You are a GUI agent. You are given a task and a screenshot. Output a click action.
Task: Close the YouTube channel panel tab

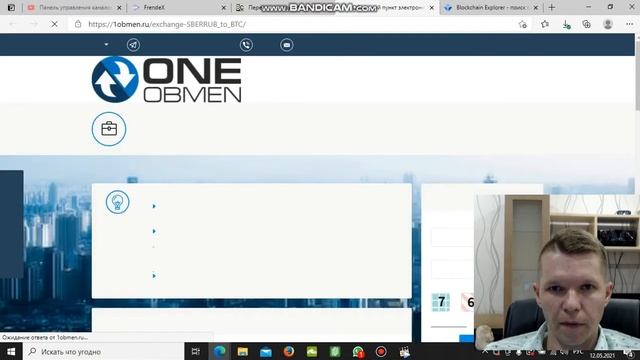pos(119,8)
